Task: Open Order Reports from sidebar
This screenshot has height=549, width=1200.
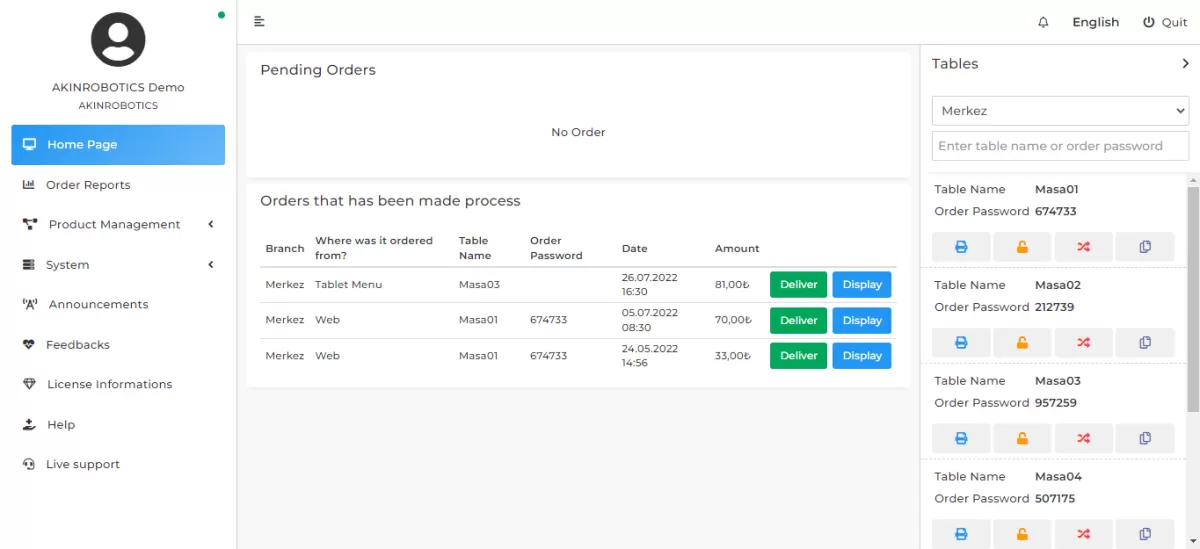Action: point(88,185)
